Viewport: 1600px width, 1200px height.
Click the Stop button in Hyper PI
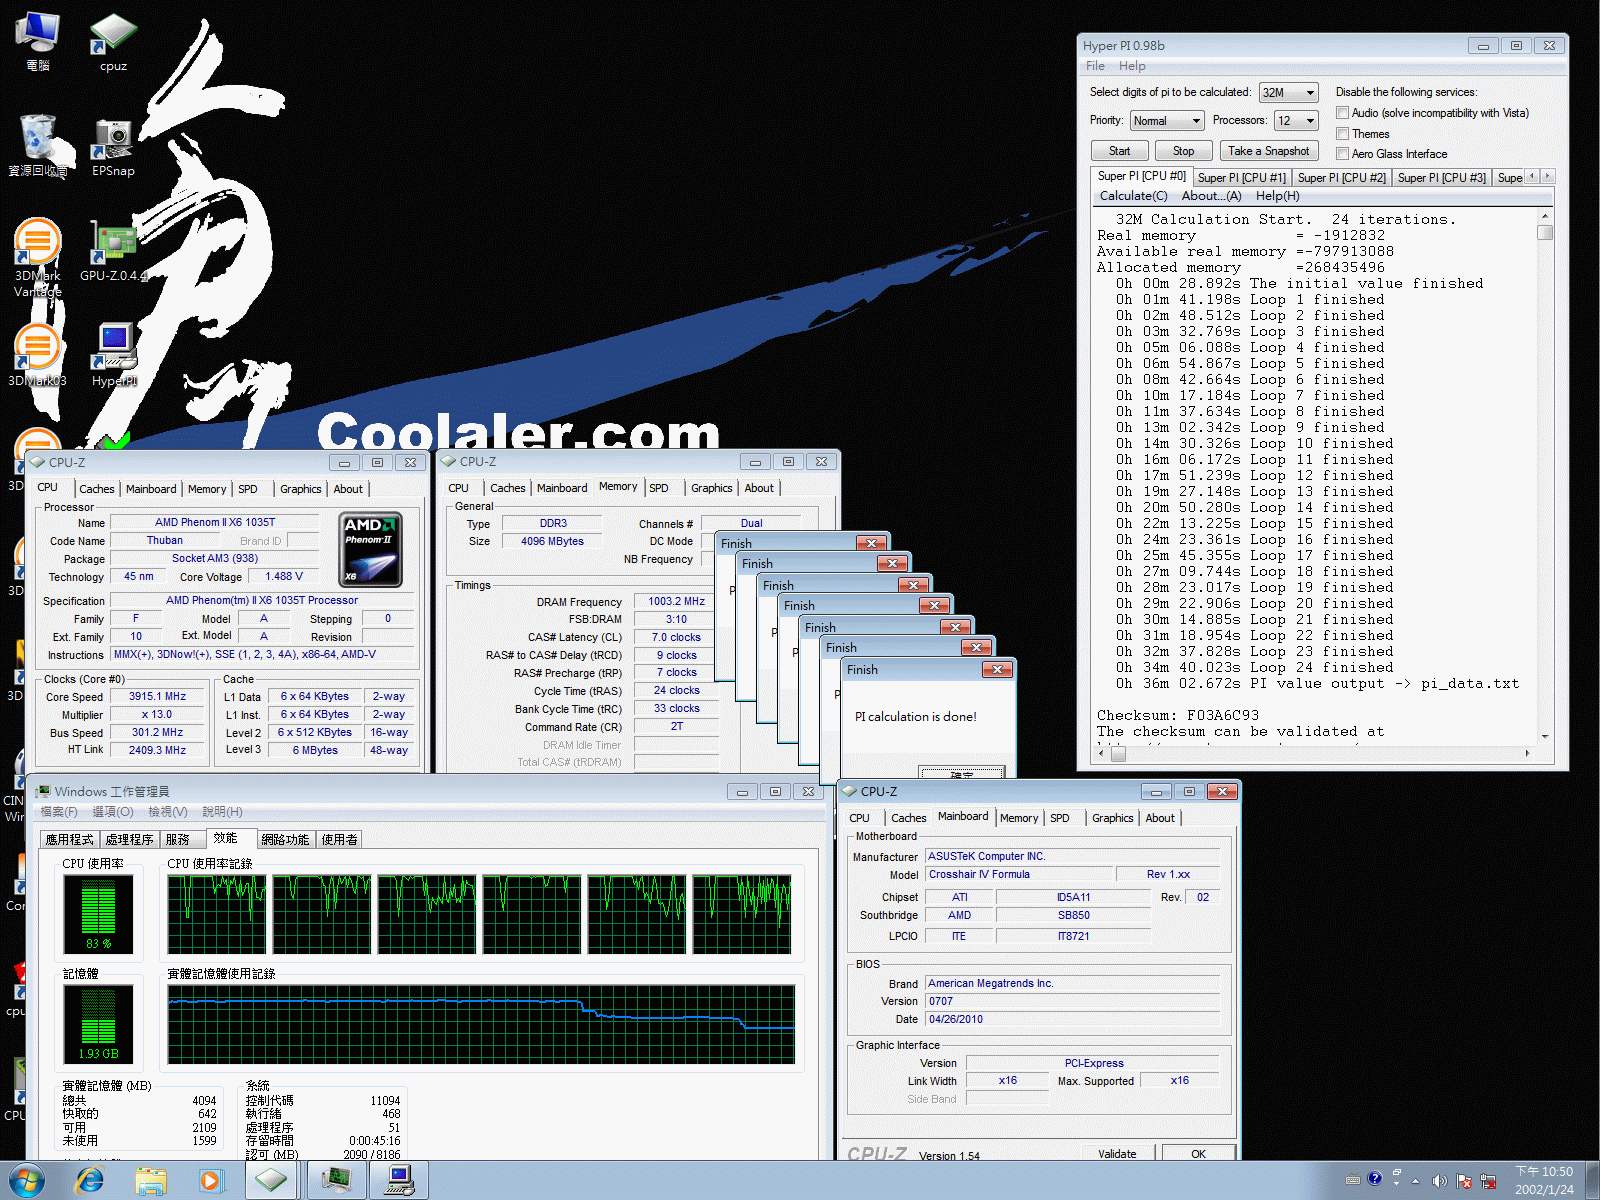1184,151
